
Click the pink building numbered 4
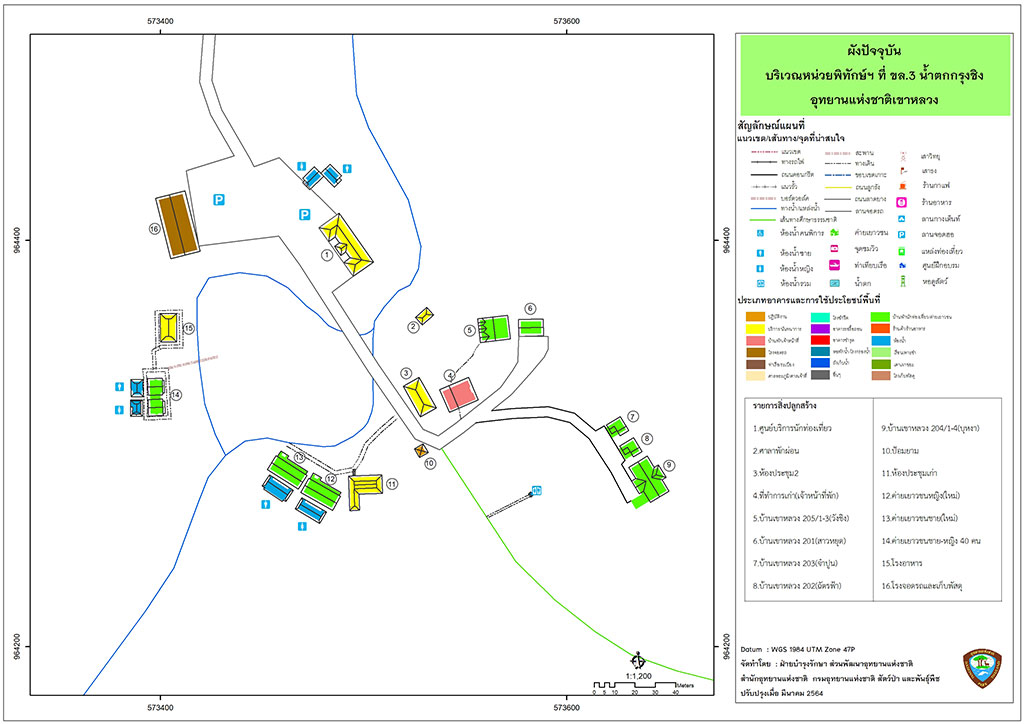pos(458,394)
